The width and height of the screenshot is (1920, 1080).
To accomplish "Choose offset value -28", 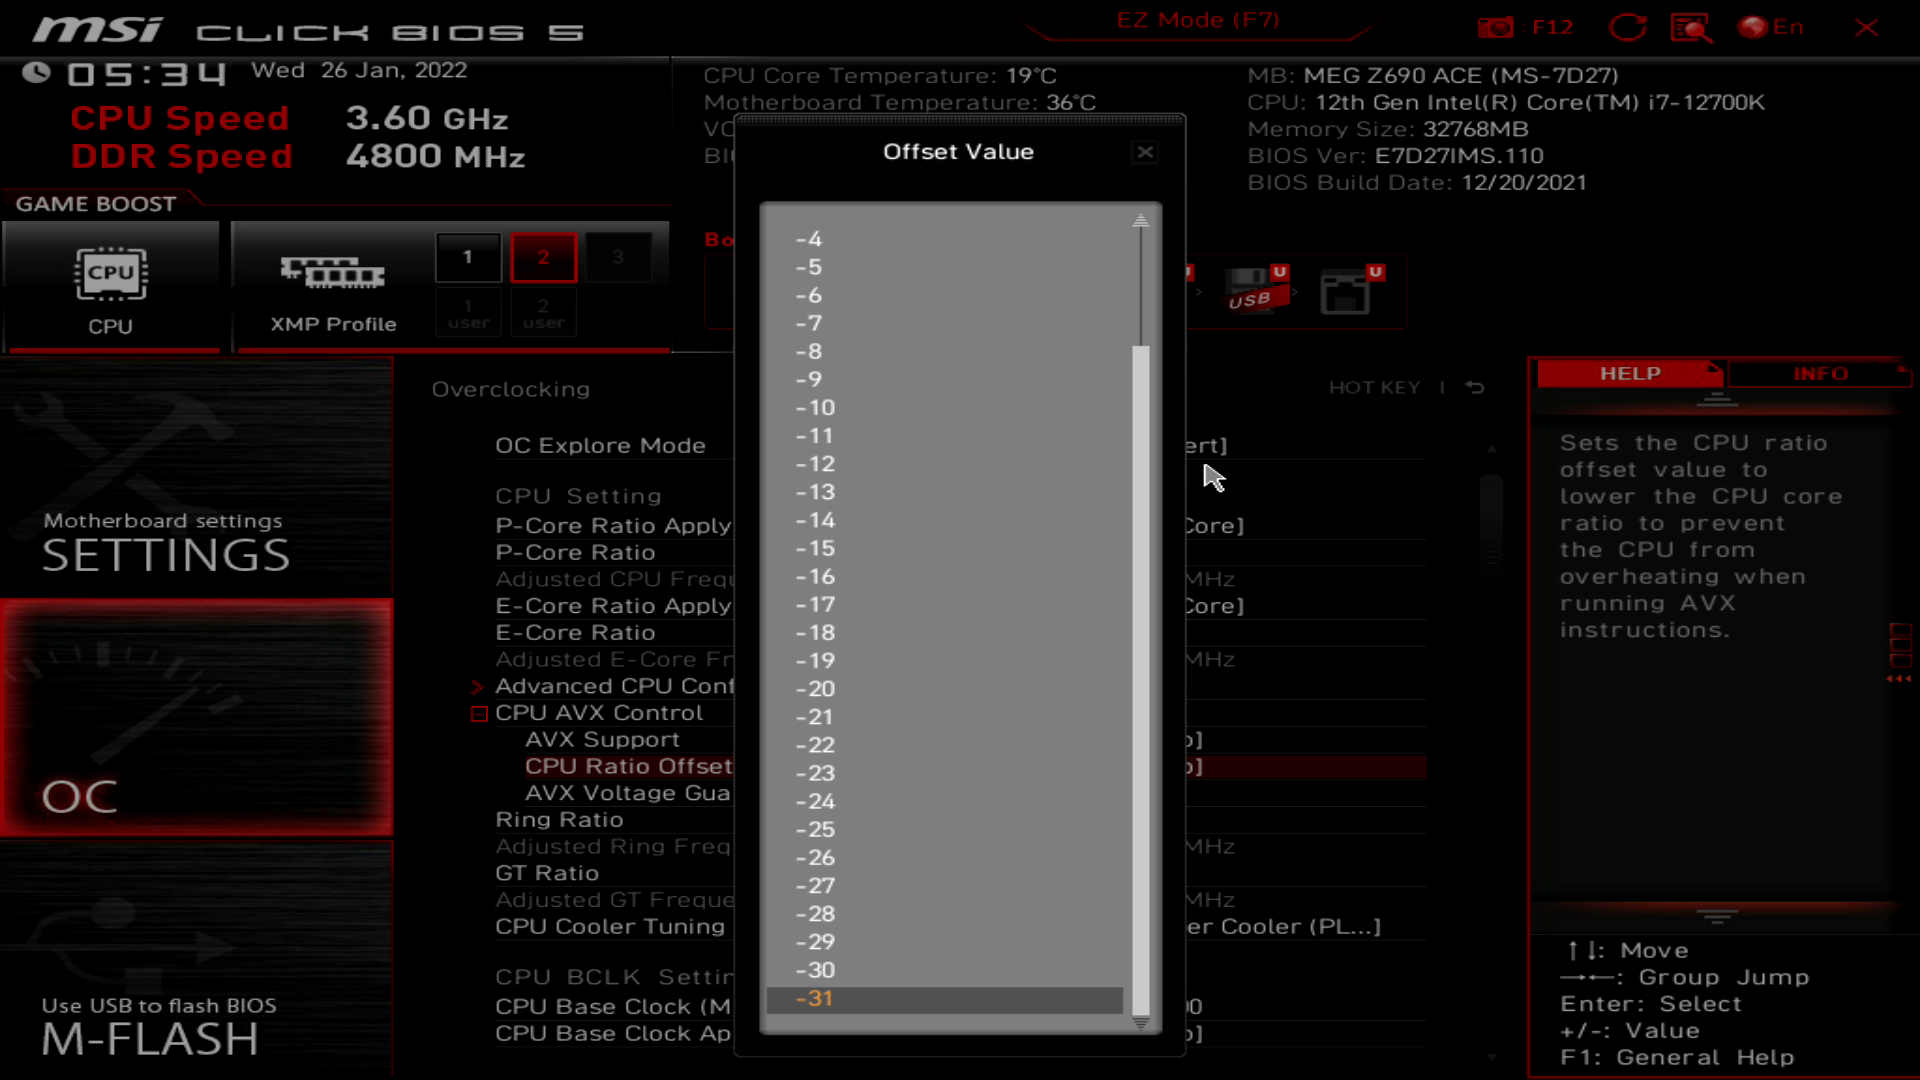I will click(x=944, y=914).
